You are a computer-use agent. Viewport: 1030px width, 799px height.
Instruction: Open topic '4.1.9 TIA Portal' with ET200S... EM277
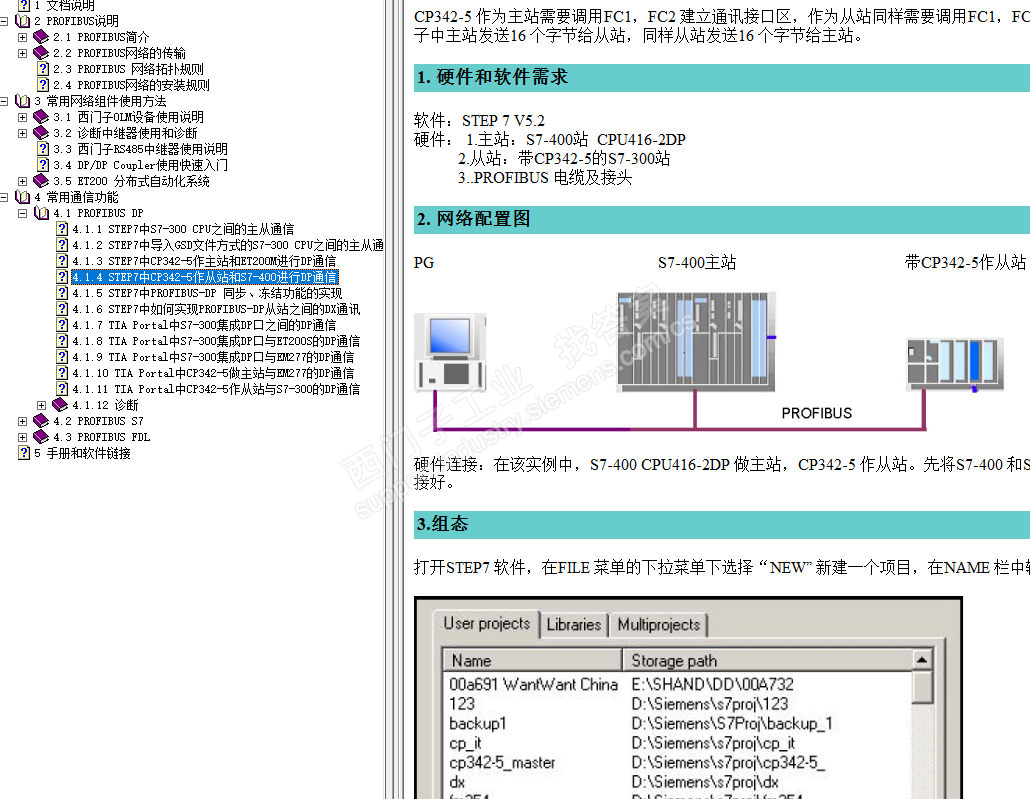(213, 357)
